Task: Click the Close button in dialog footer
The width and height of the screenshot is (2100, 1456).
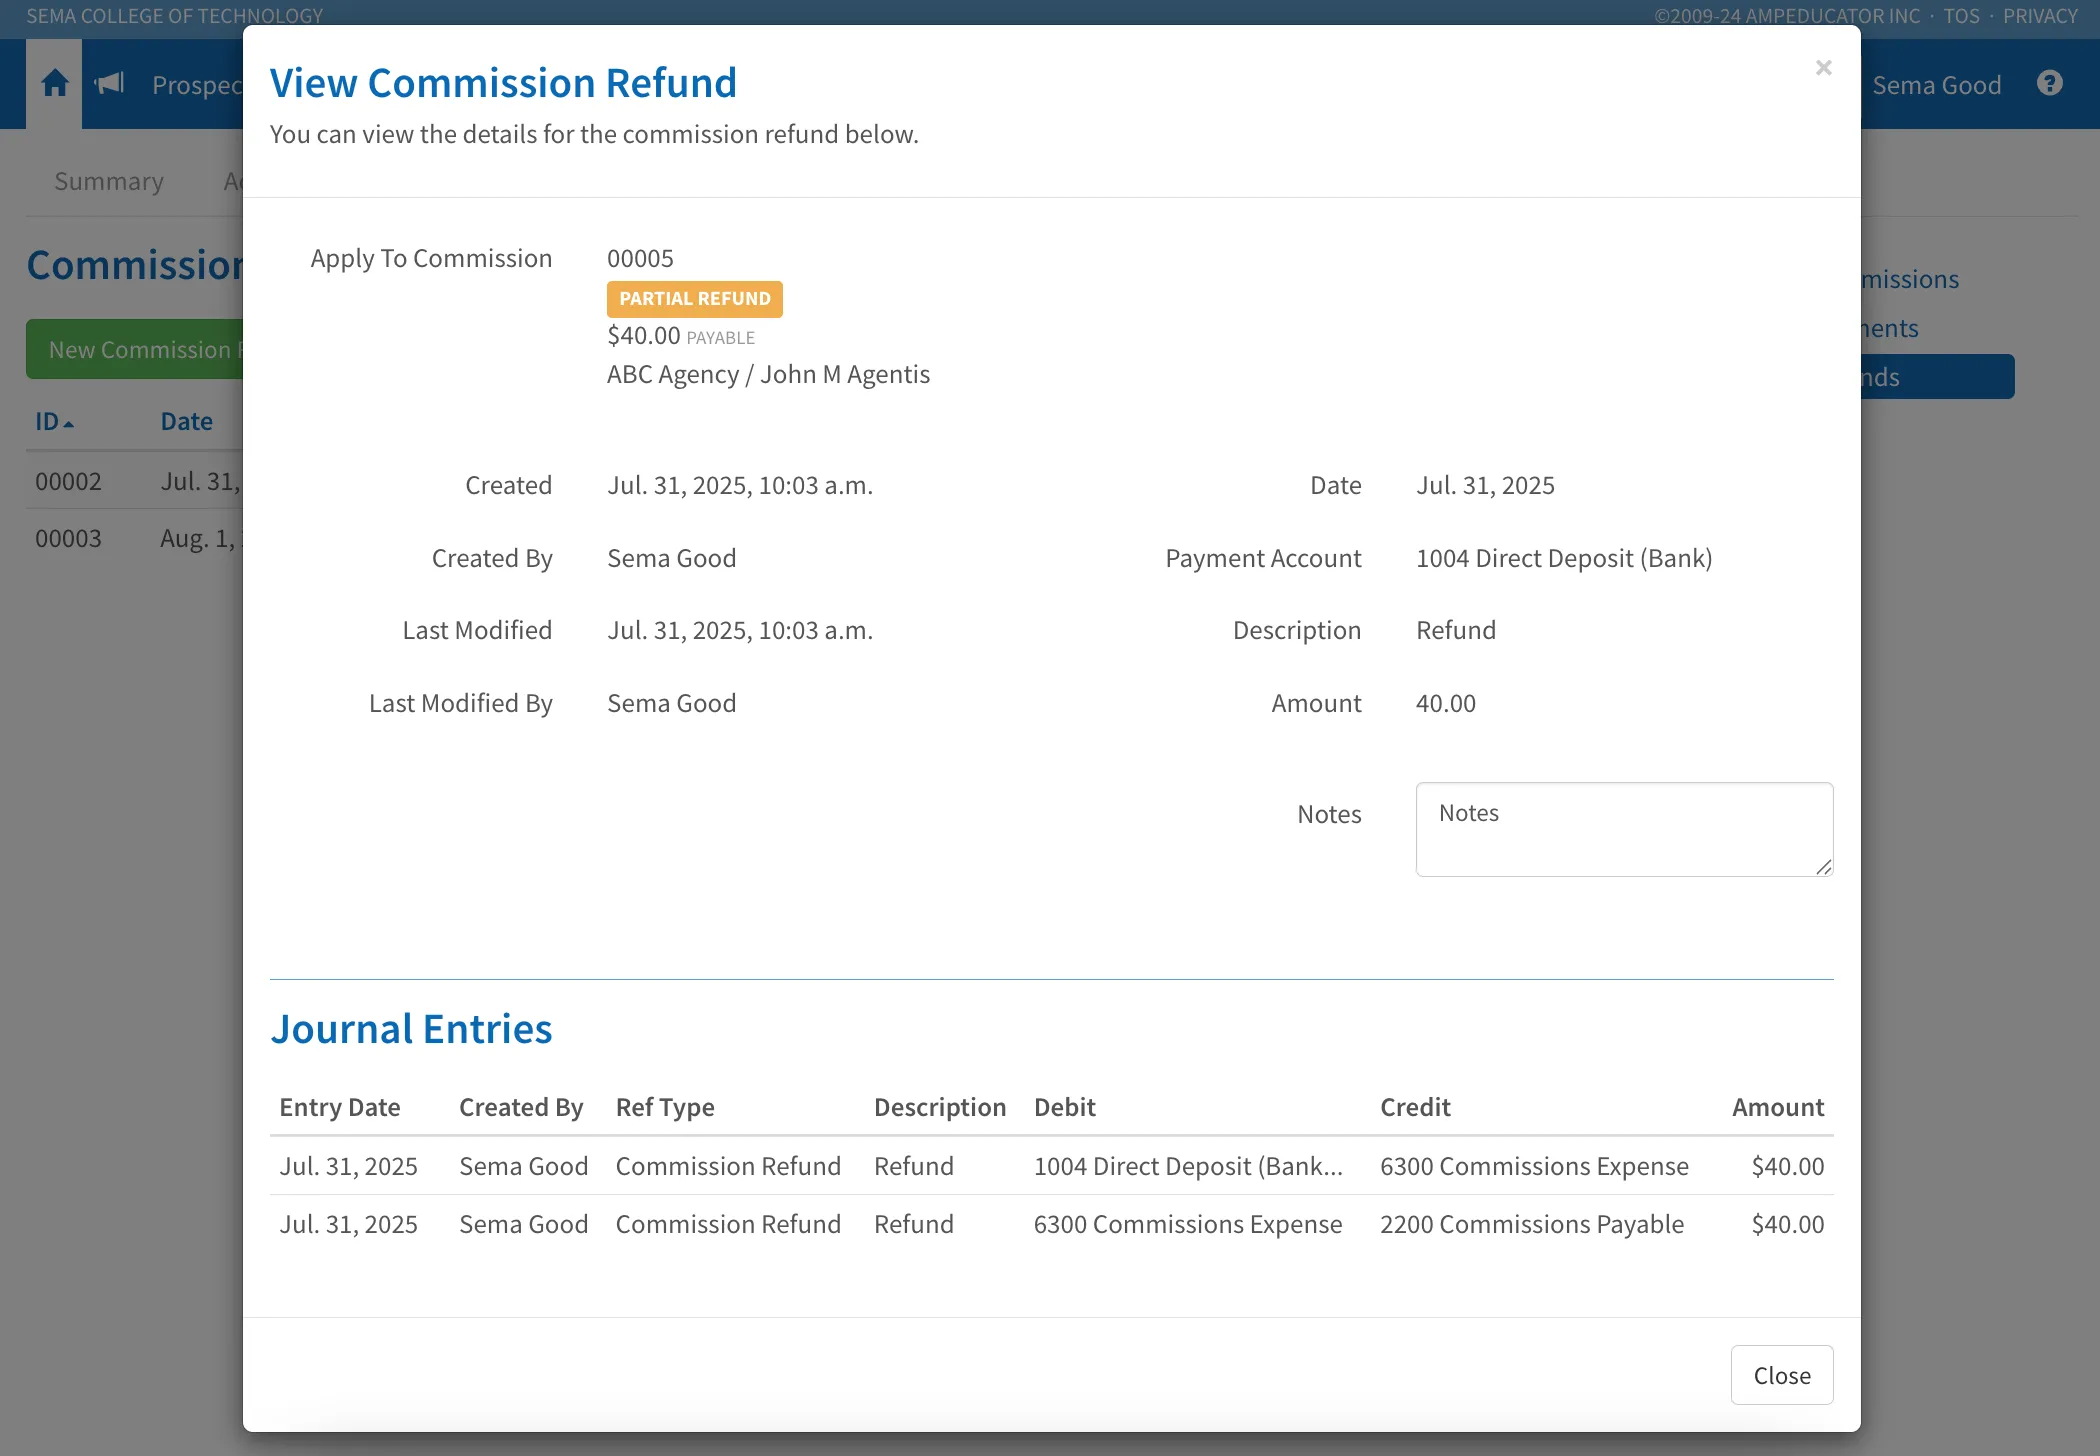Action: (1782, 1375)
